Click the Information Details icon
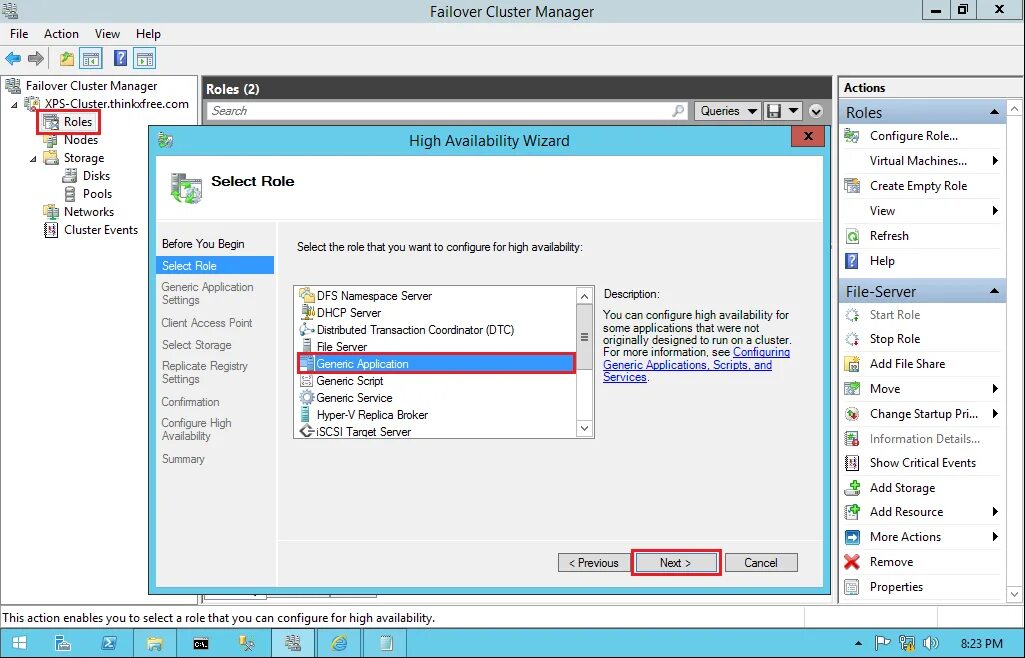This screenshot has width=1025, height=658. coord(852,439)
